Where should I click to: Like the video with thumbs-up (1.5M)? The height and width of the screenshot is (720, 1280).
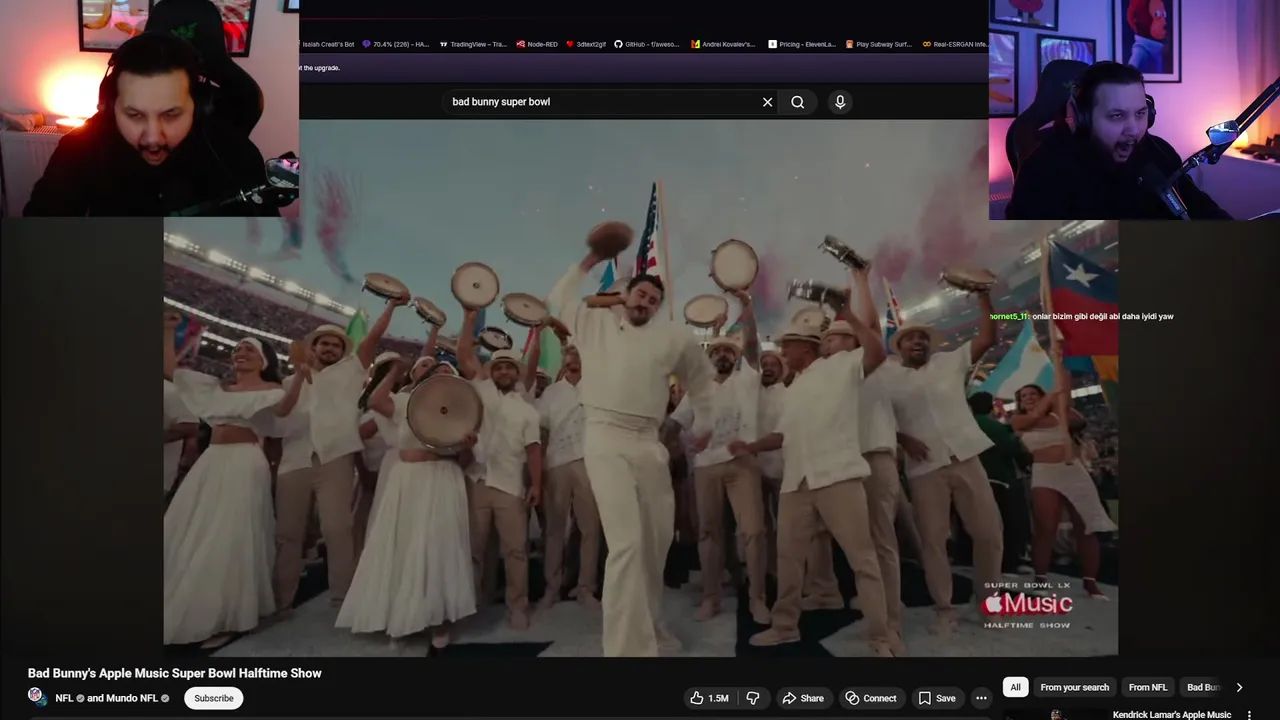coord(709,698)
